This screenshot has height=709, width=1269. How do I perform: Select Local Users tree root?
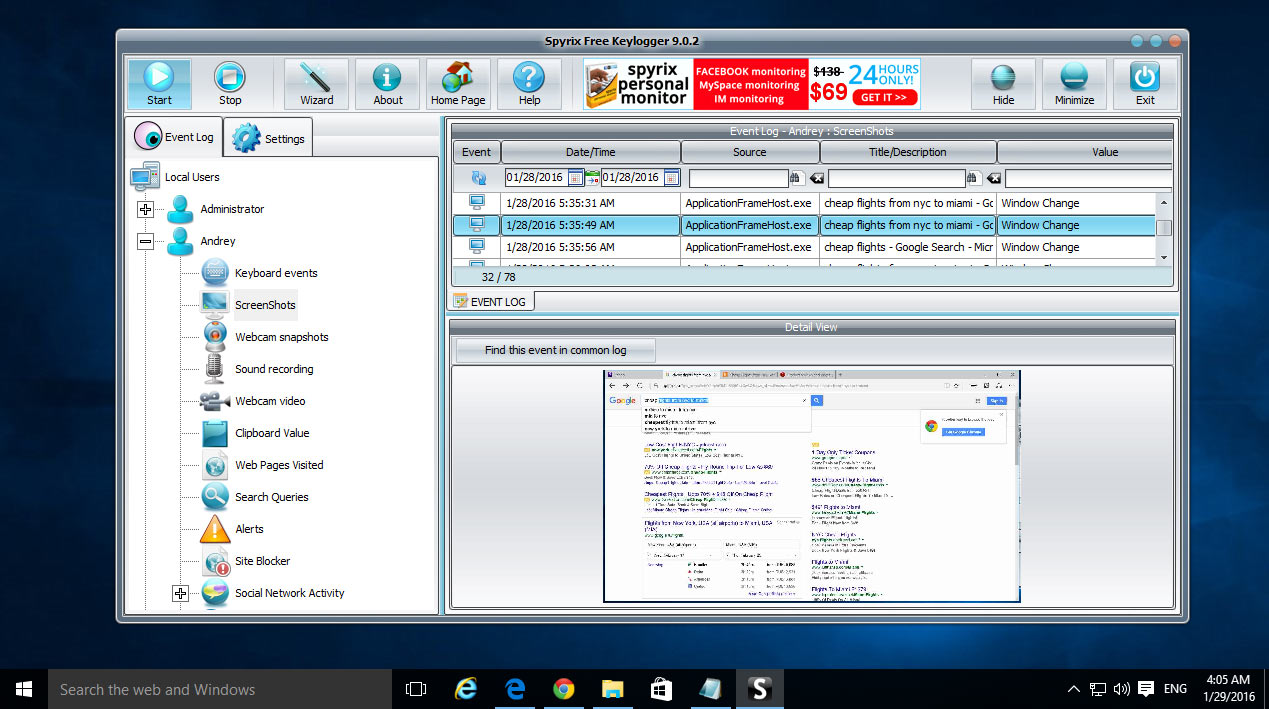(x=192, y=177)
